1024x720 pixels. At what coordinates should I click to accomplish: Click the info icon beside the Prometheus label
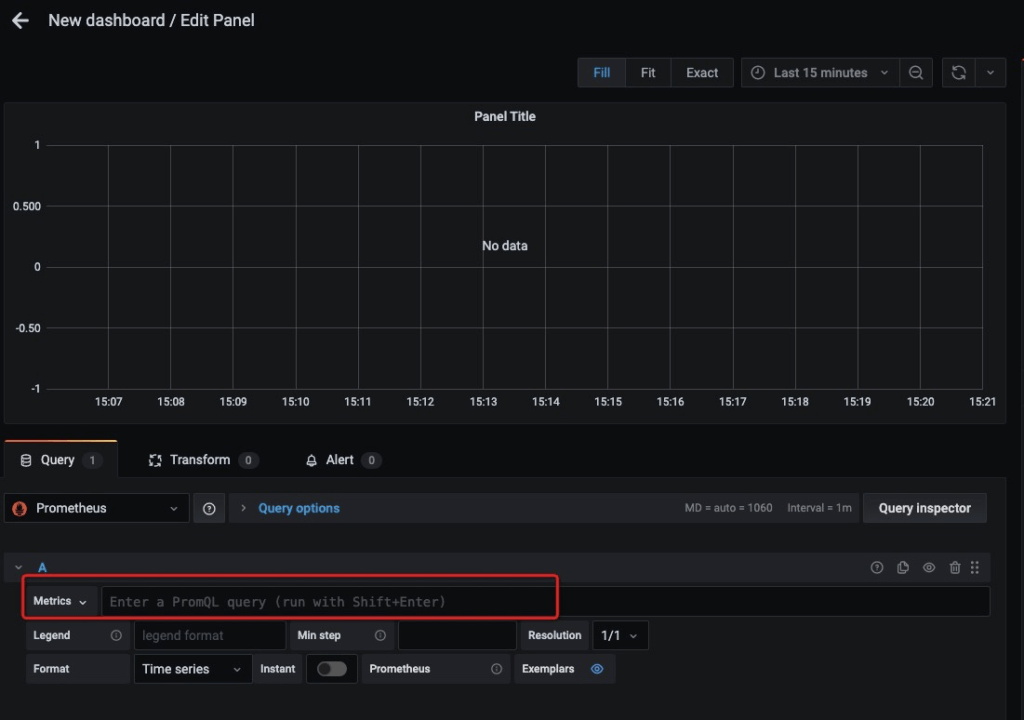(x=496, y=669)
